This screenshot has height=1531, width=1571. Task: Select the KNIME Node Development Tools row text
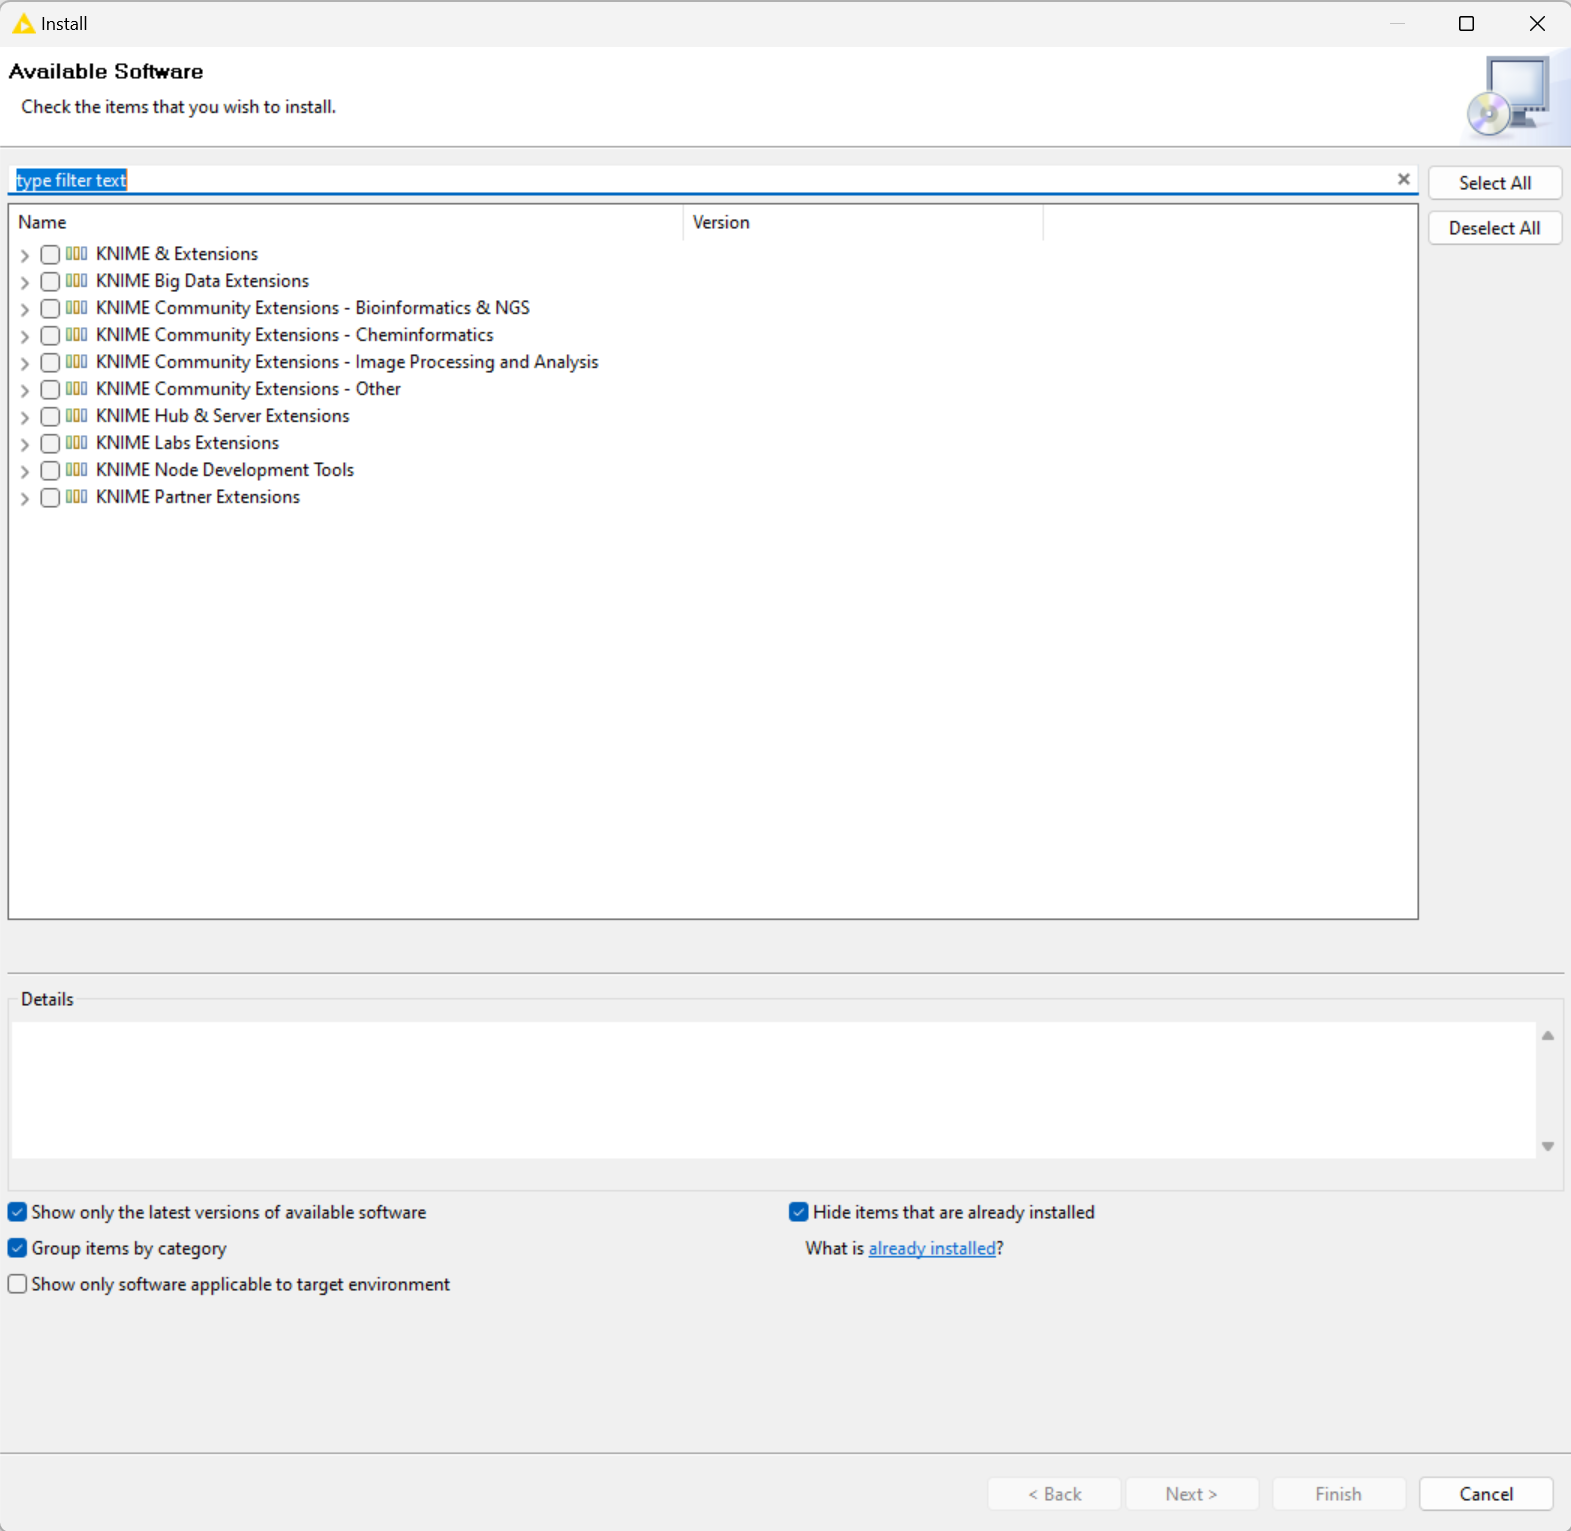pyautogui.click(x=225, y=470)
